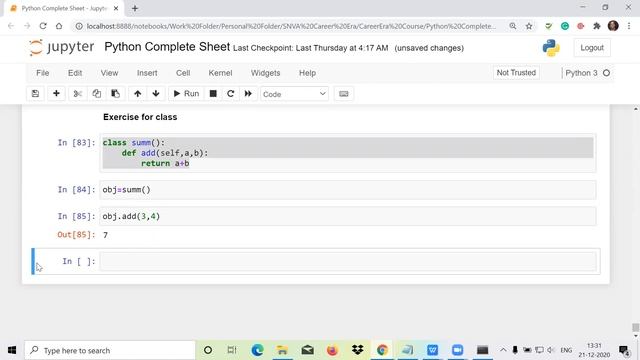Click the page vertical scrollbar thumb

(636, 327)
